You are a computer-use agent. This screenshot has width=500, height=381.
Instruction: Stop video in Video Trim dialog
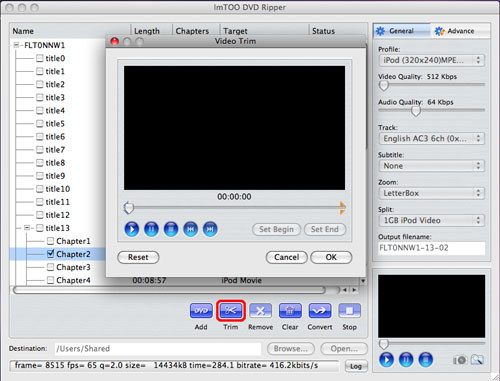click(171, 229)
